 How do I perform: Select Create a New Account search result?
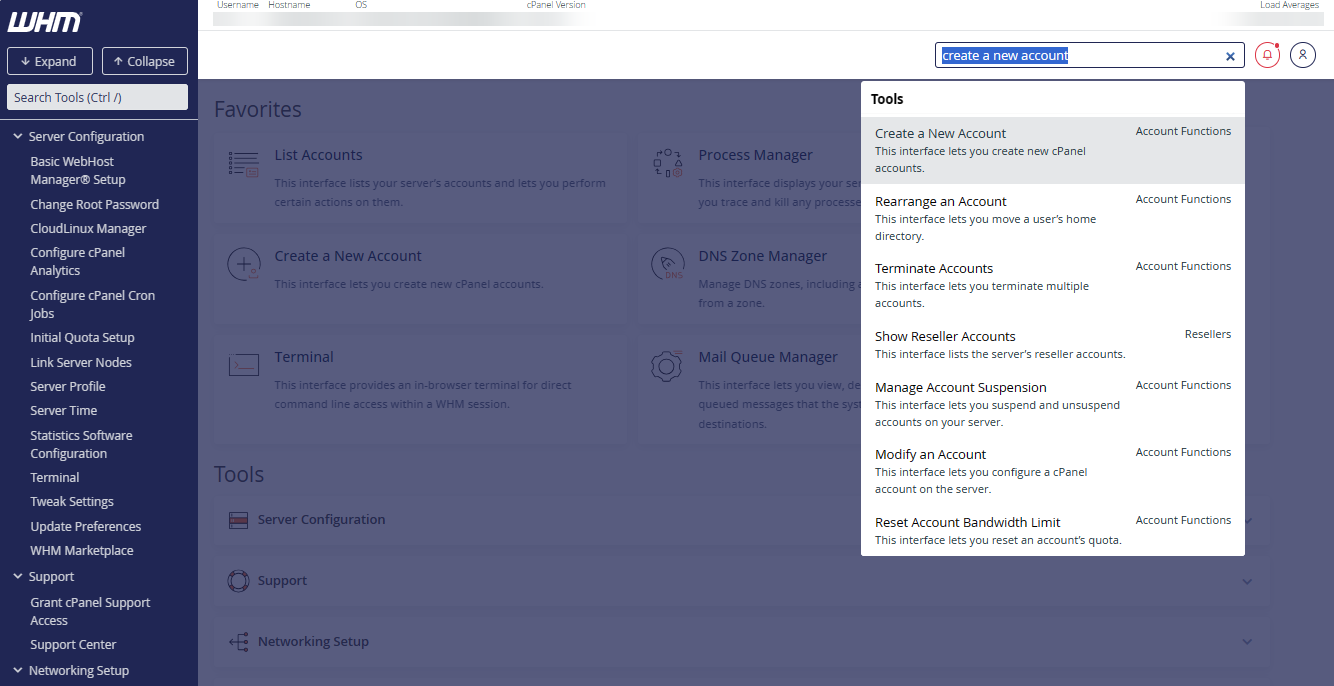1053,150
